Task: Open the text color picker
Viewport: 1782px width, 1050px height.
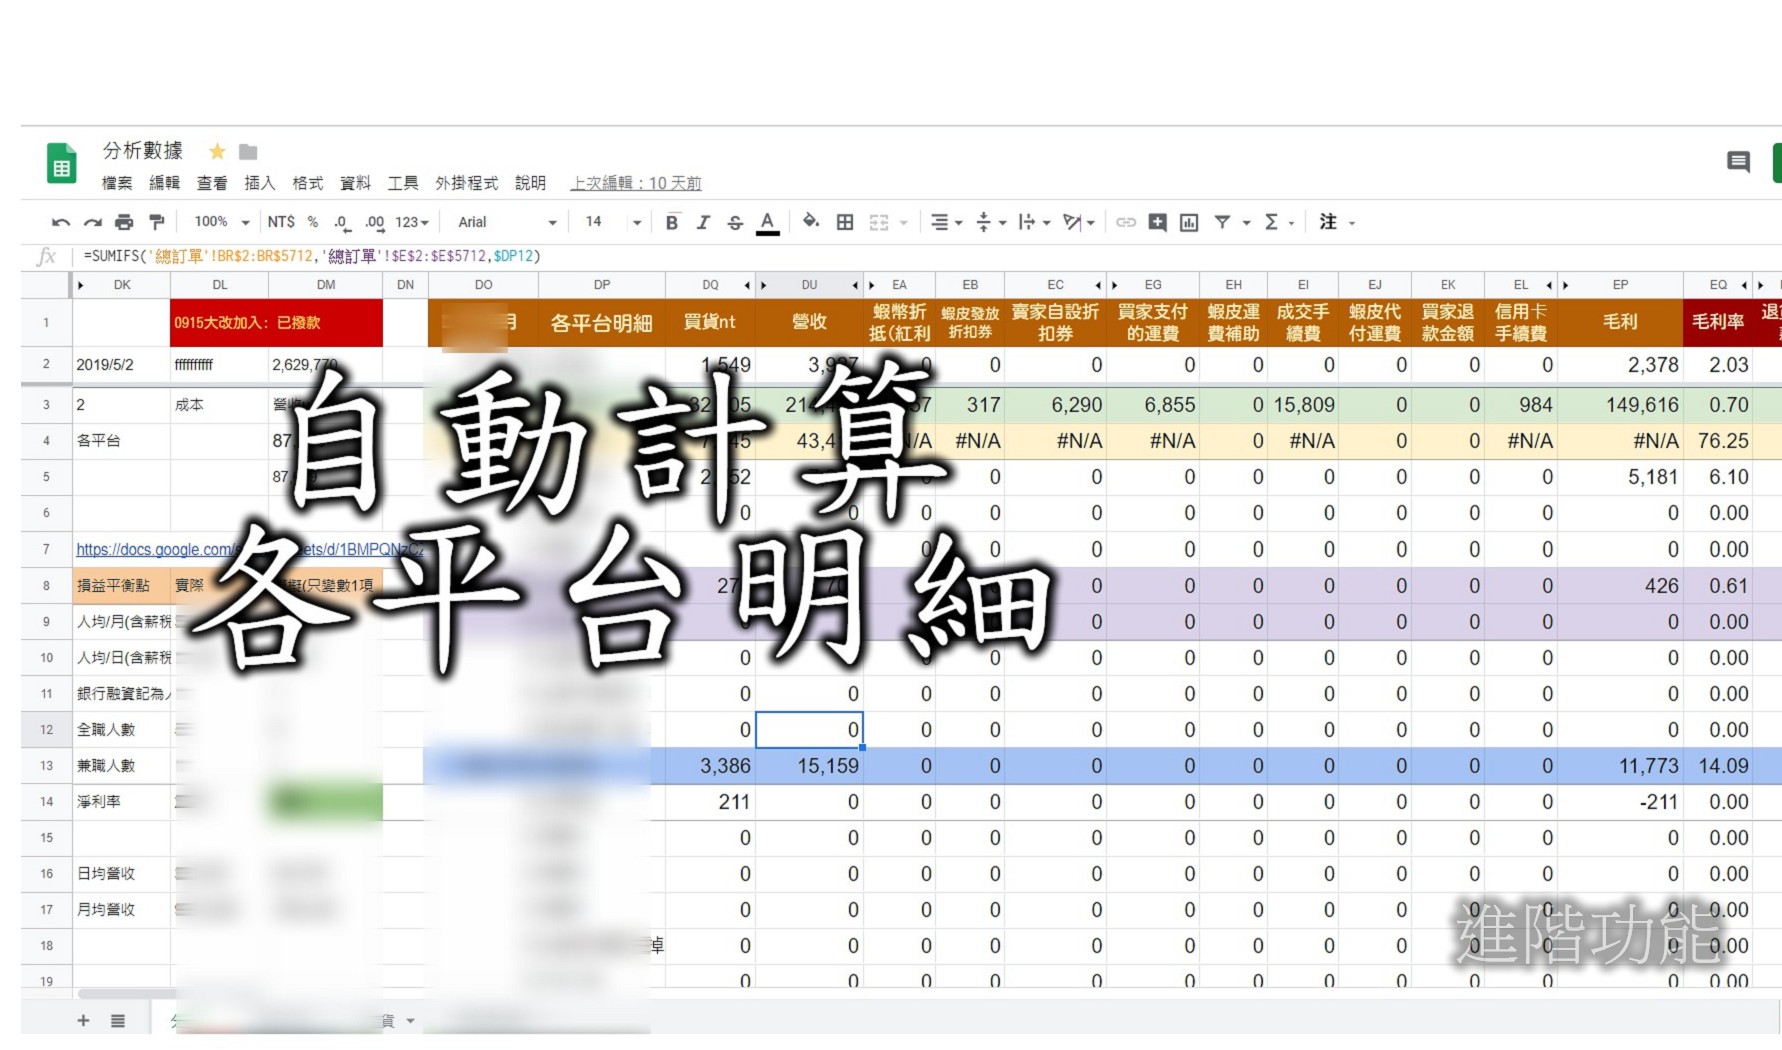Action: pos(767,222)
